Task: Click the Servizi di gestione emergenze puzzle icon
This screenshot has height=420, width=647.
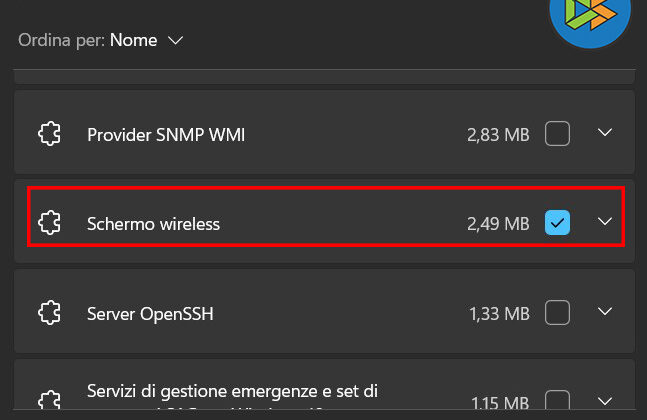Action: tap(50, 400)
